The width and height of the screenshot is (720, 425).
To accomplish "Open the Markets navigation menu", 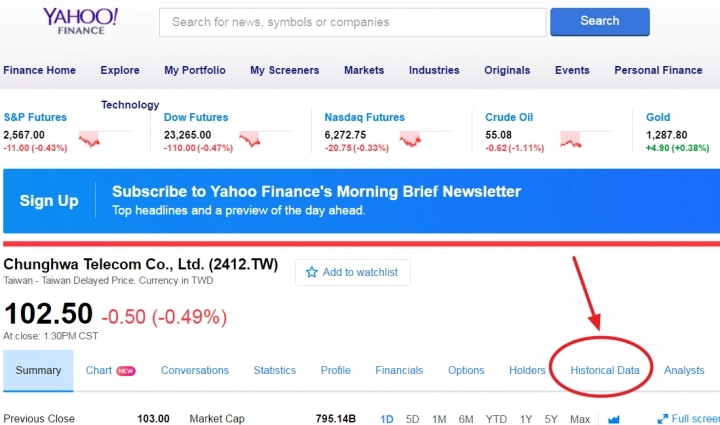I will (x=364, y=70).
